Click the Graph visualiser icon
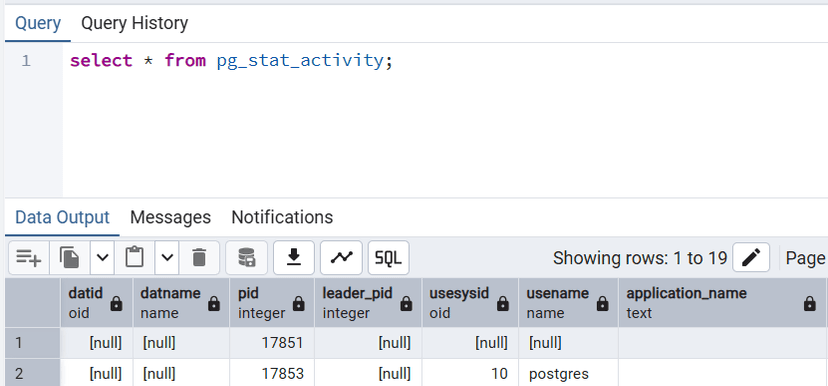828x386 pixels. [341, 258]
